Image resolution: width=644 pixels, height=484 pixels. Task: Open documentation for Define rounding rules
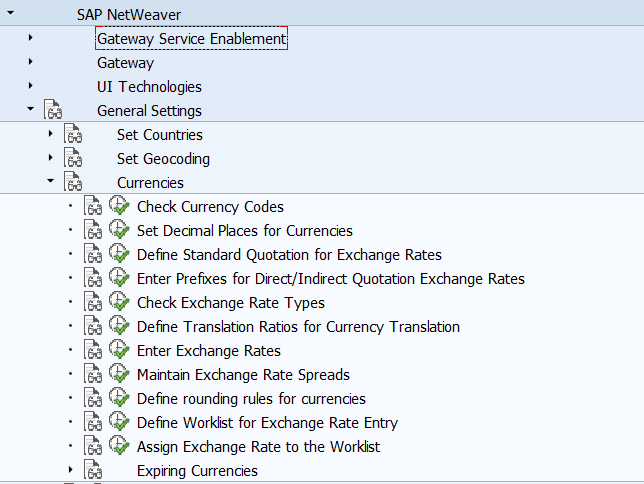point(93,397)
